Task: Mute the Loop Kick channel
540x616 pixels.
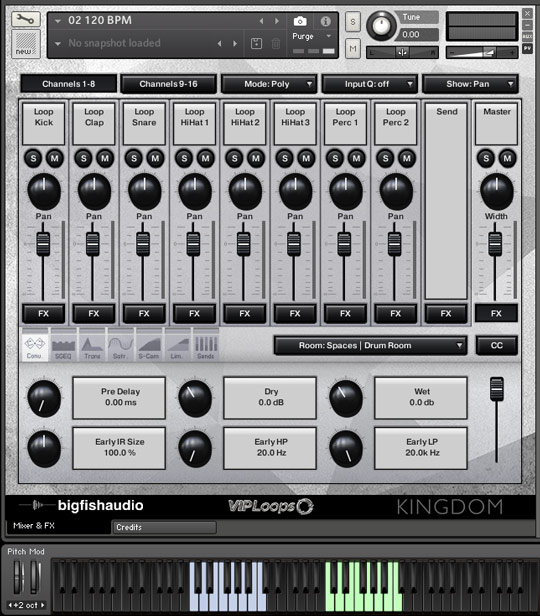Action: 55,158
